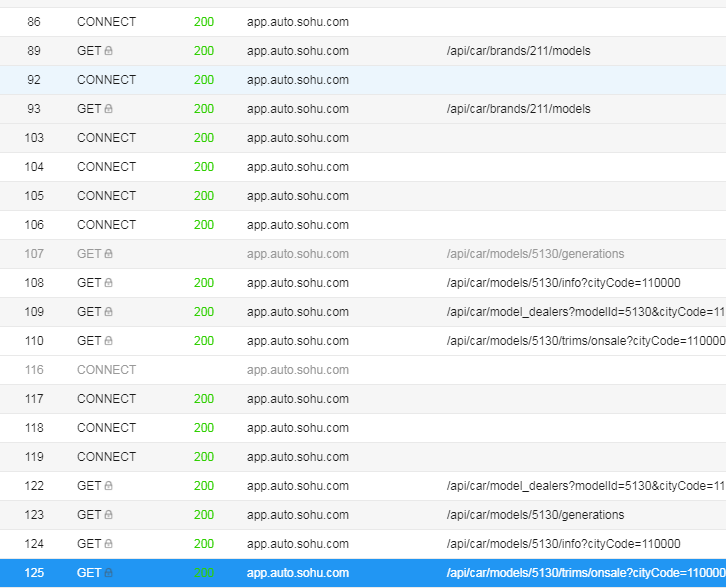Click host app.auto.sohu.com on row 89
726x588 pixels.
298,51
